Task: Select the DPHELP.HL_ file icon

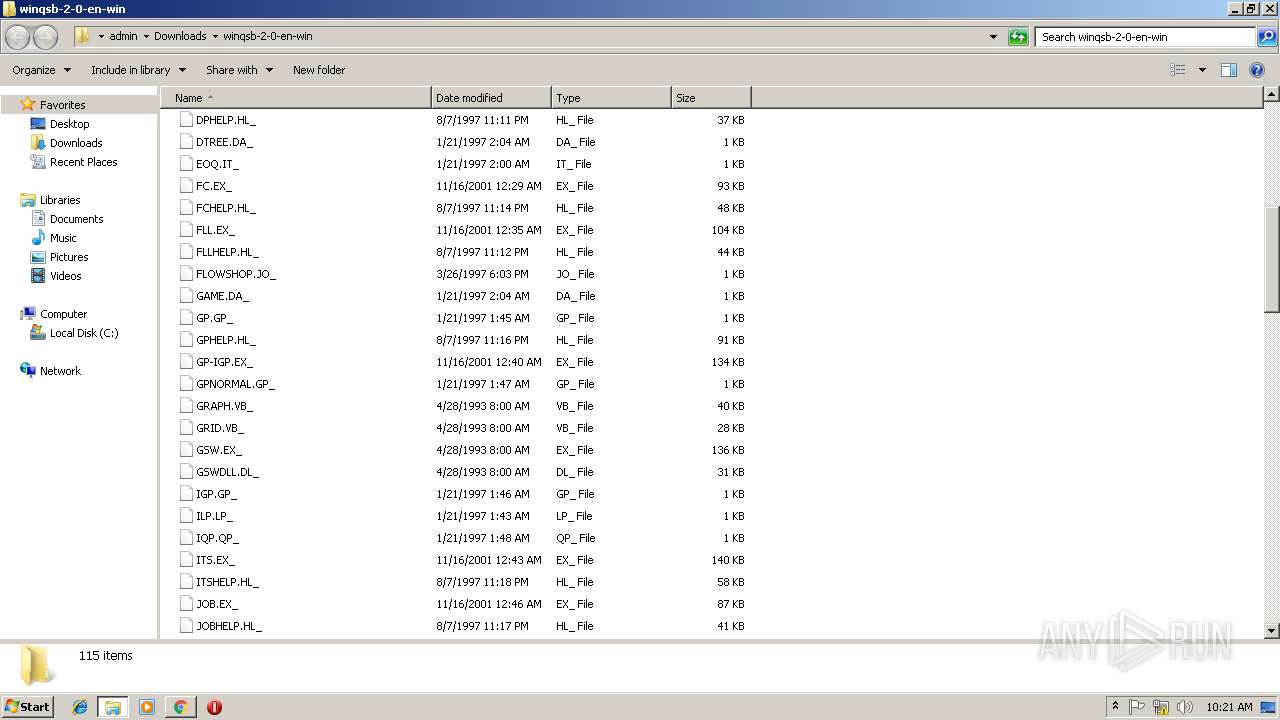Action: click(186, 120)
